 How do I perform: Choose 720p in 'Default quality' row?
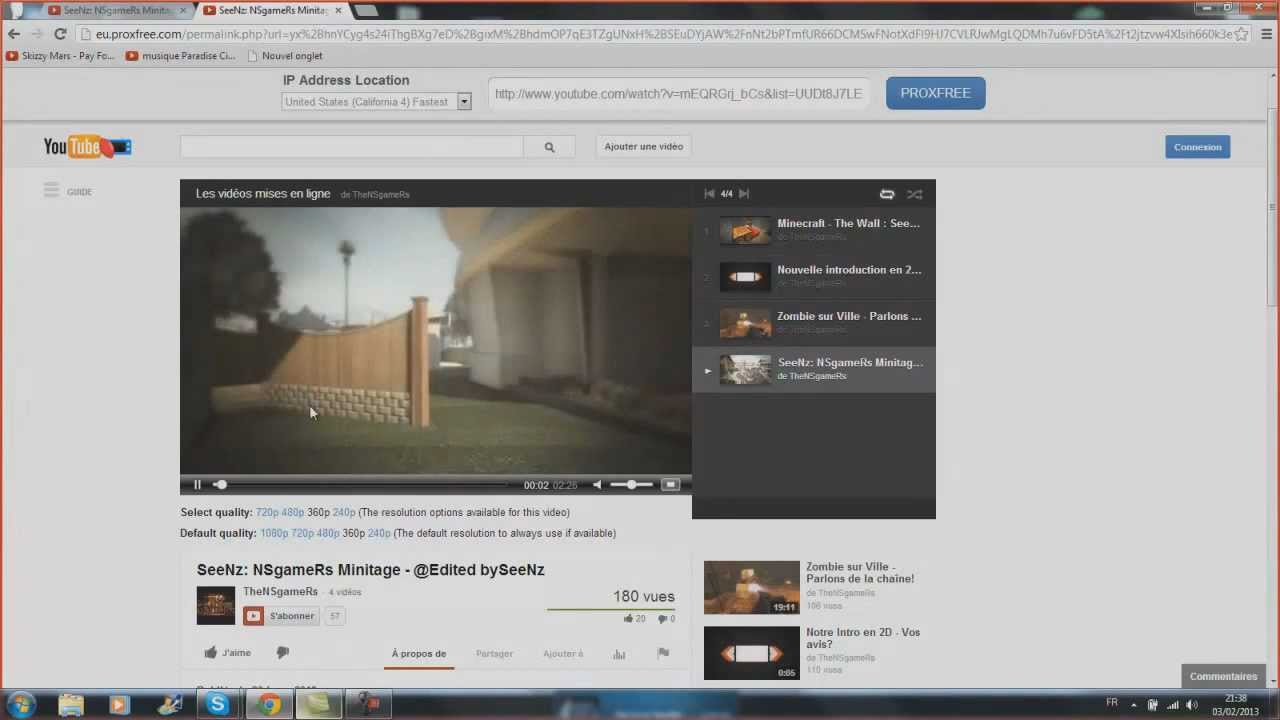coord(302,533)
